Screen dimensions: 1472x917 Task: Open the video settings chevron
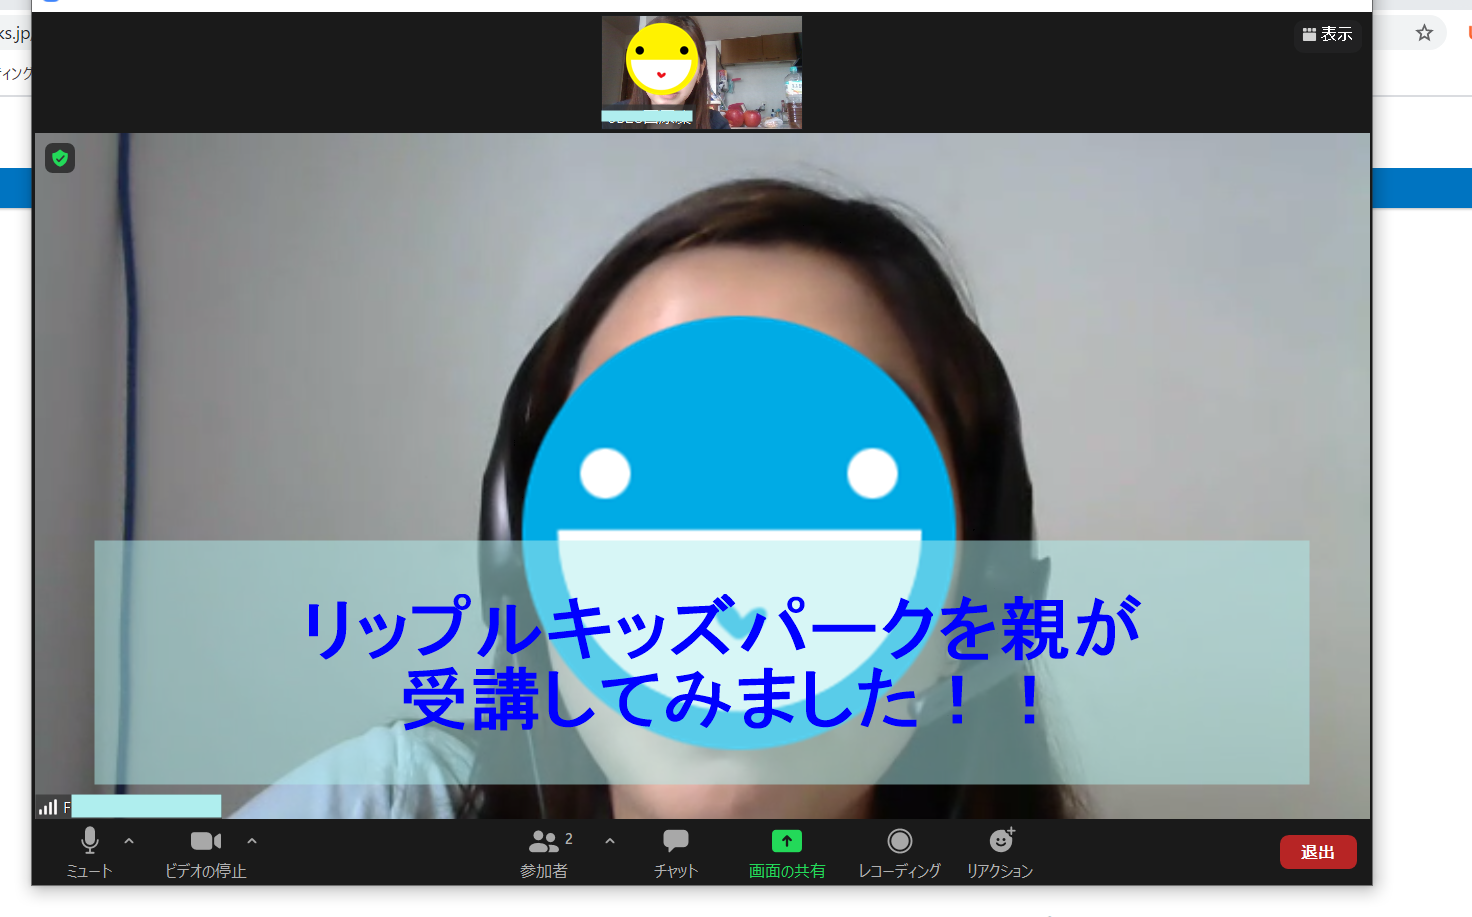252,841
